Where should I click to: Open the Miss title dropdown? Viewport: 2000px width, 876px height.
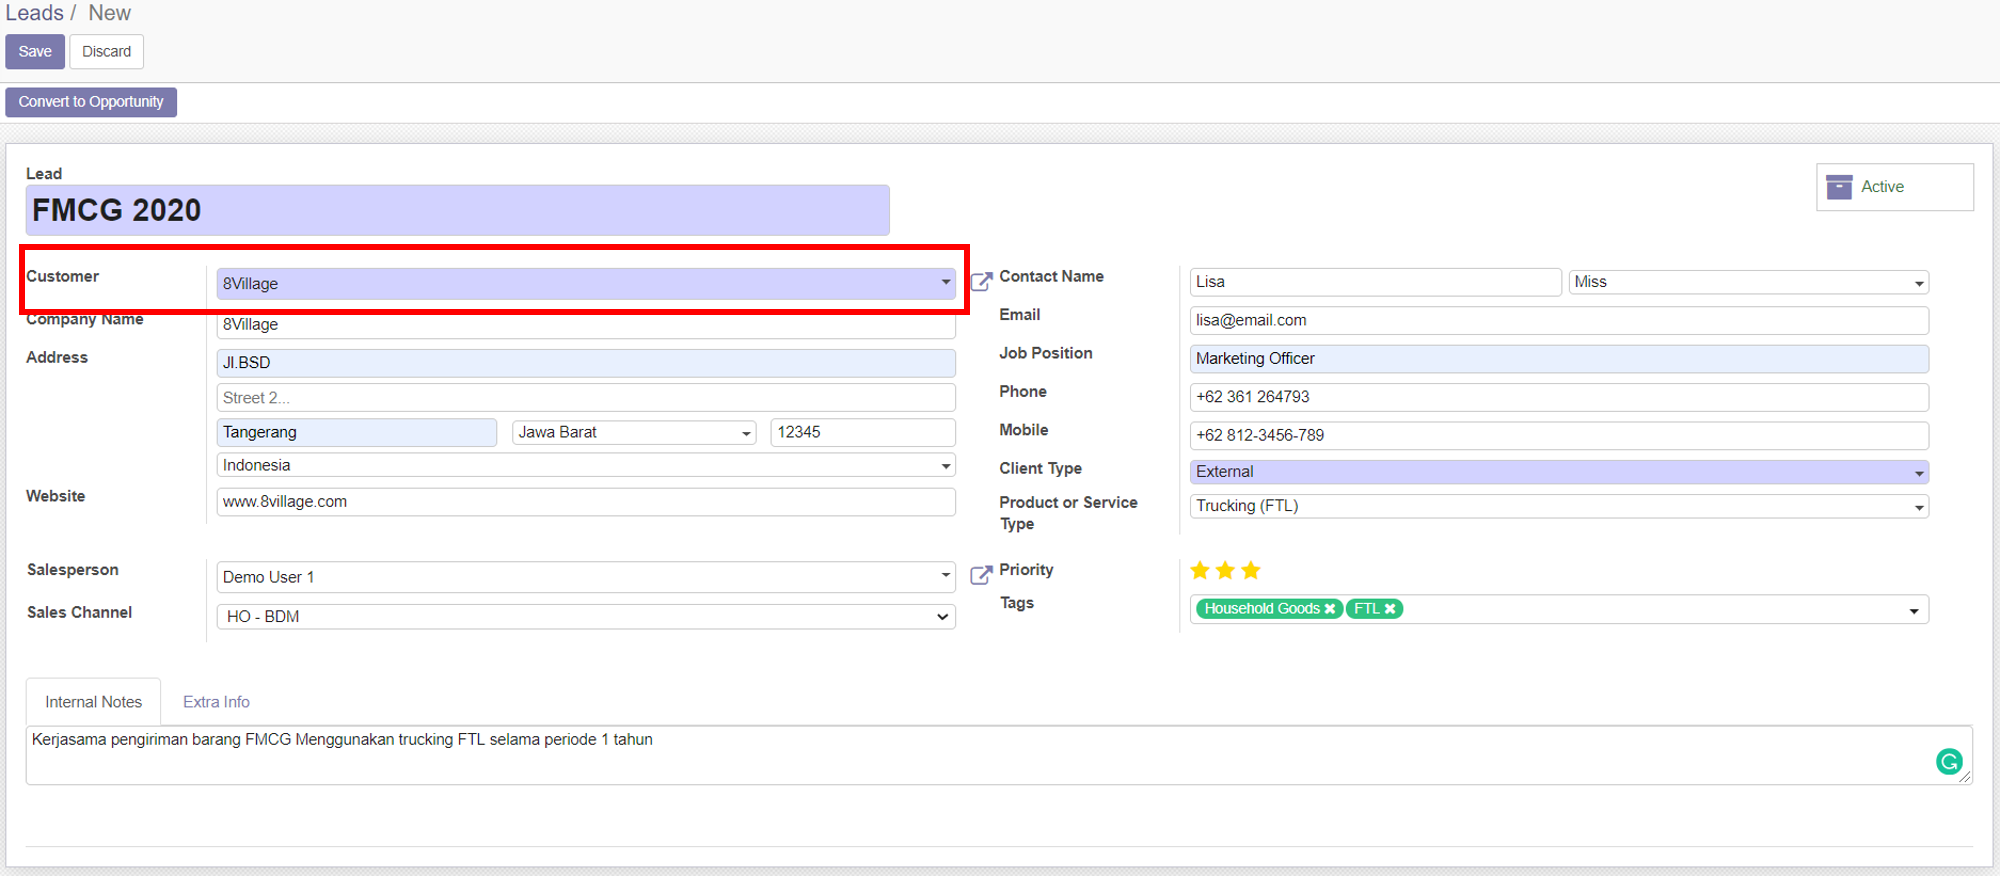pos(1919,284)
